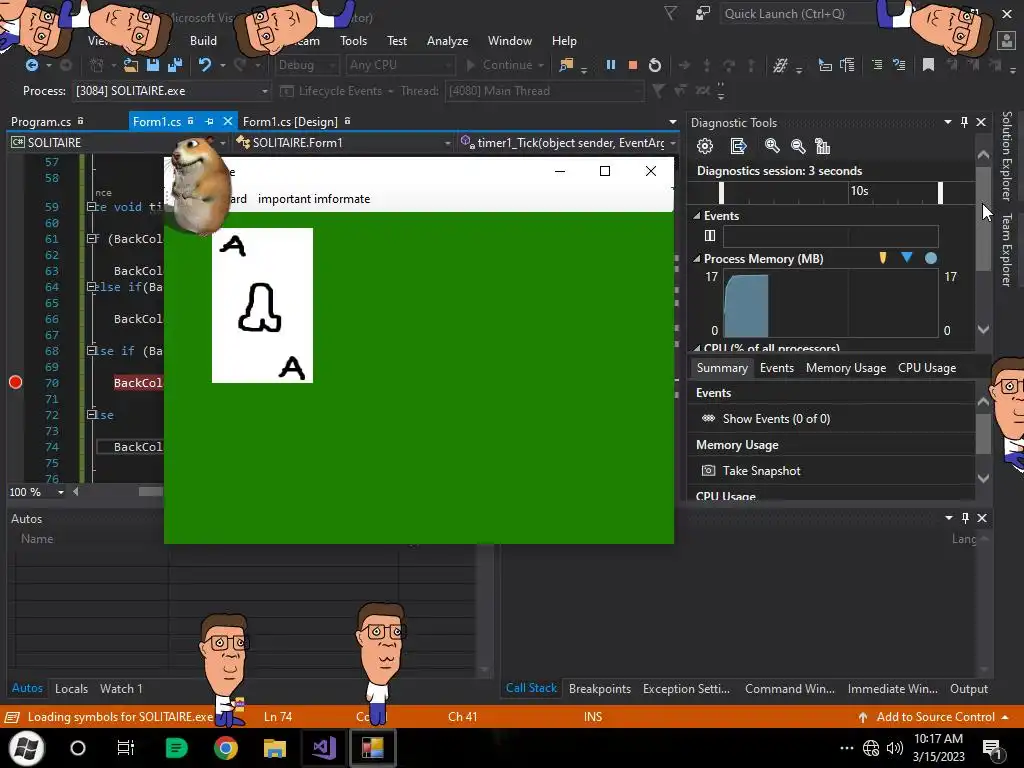This screenshot has width=1024, height=768.
Task: Click the Zoom In magnifier in Diagnostic Tools
Action: coord(772,146)
